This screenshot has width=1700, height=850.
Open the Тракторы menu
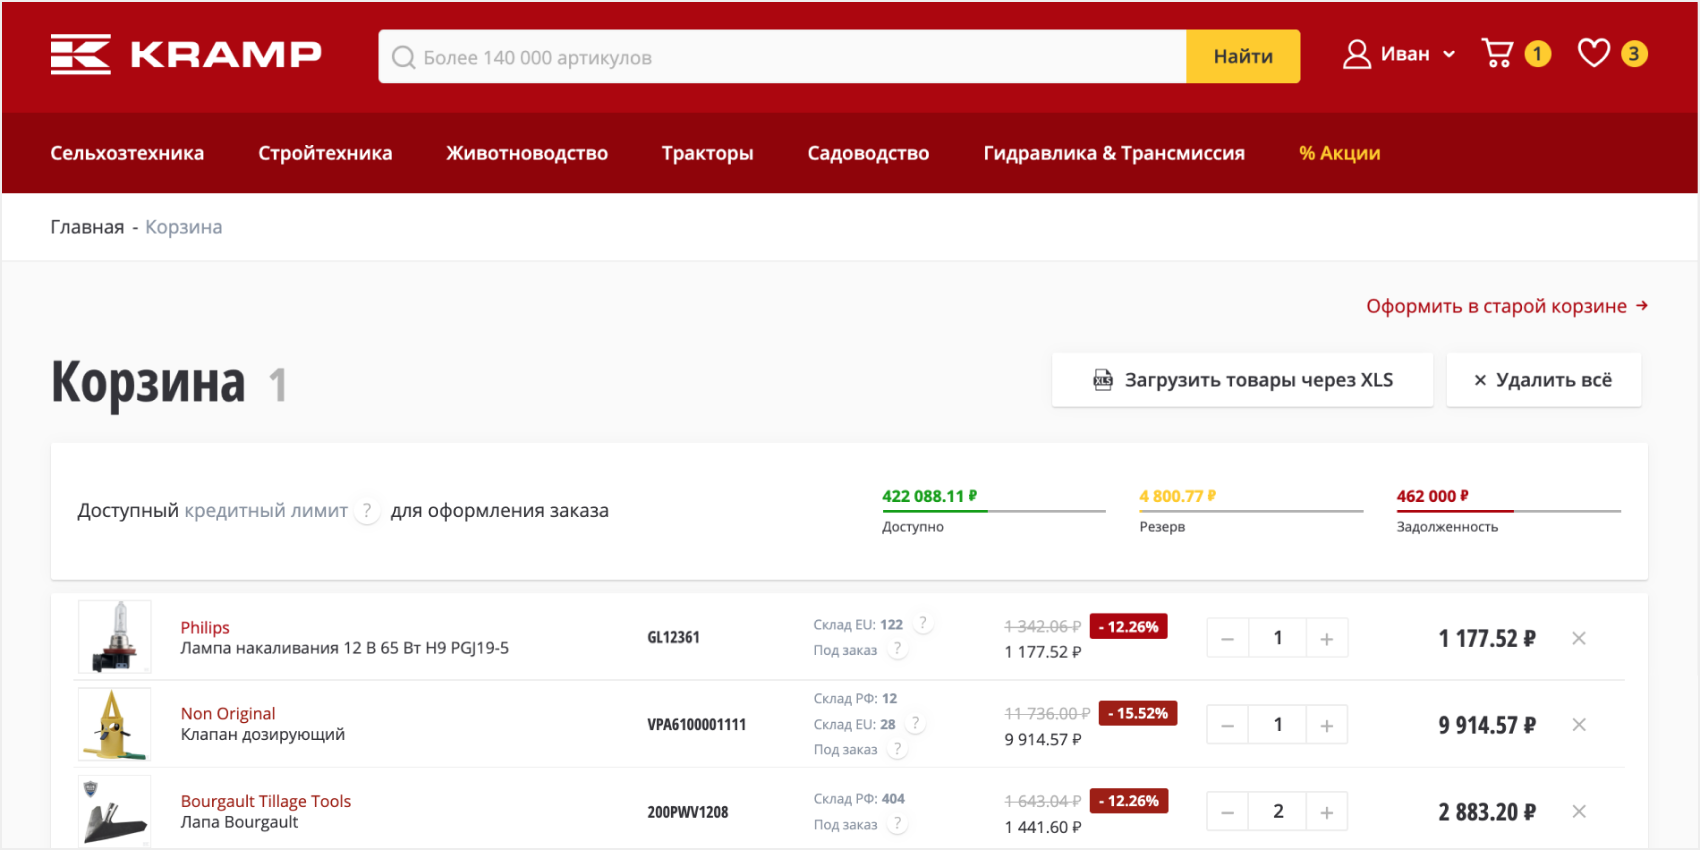tap(707, 153)
